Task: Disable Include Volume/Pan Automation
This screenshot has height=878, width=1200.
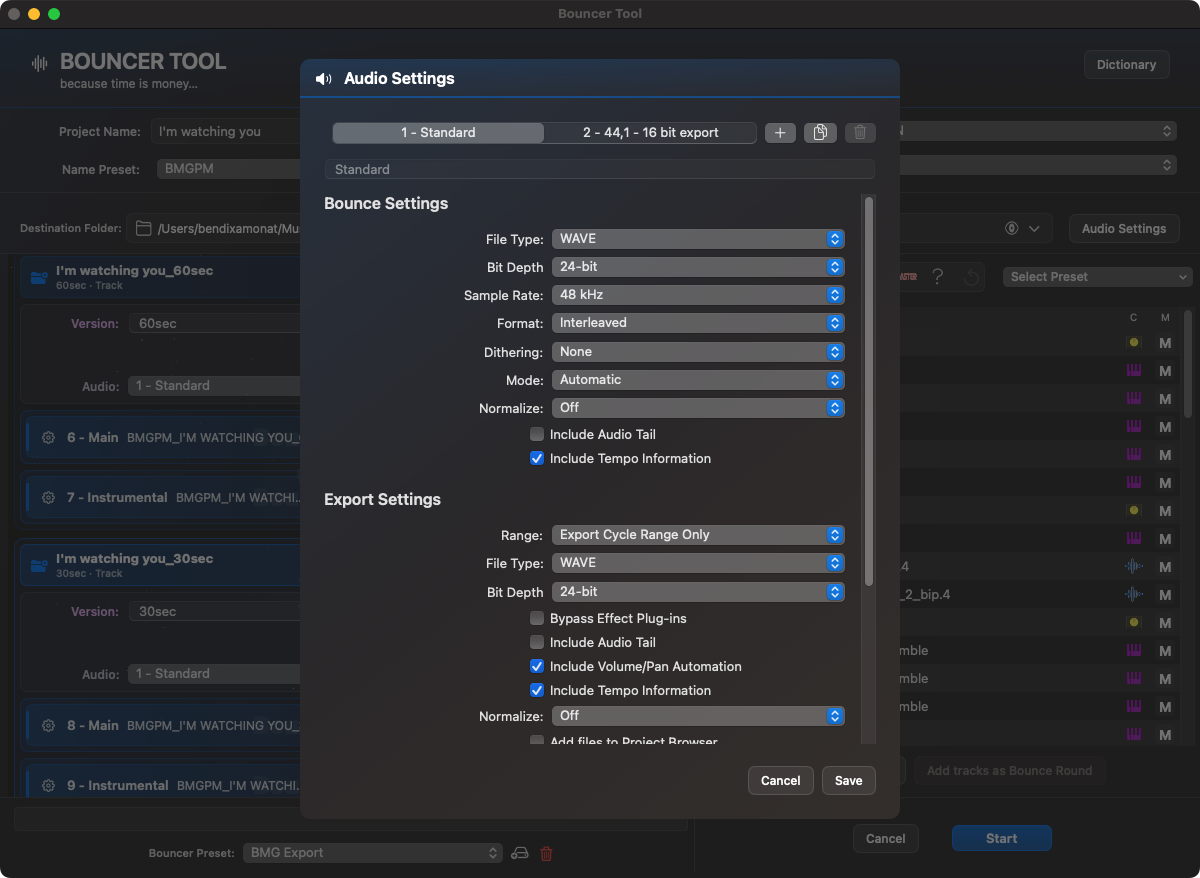Action: tap(537, 666)
